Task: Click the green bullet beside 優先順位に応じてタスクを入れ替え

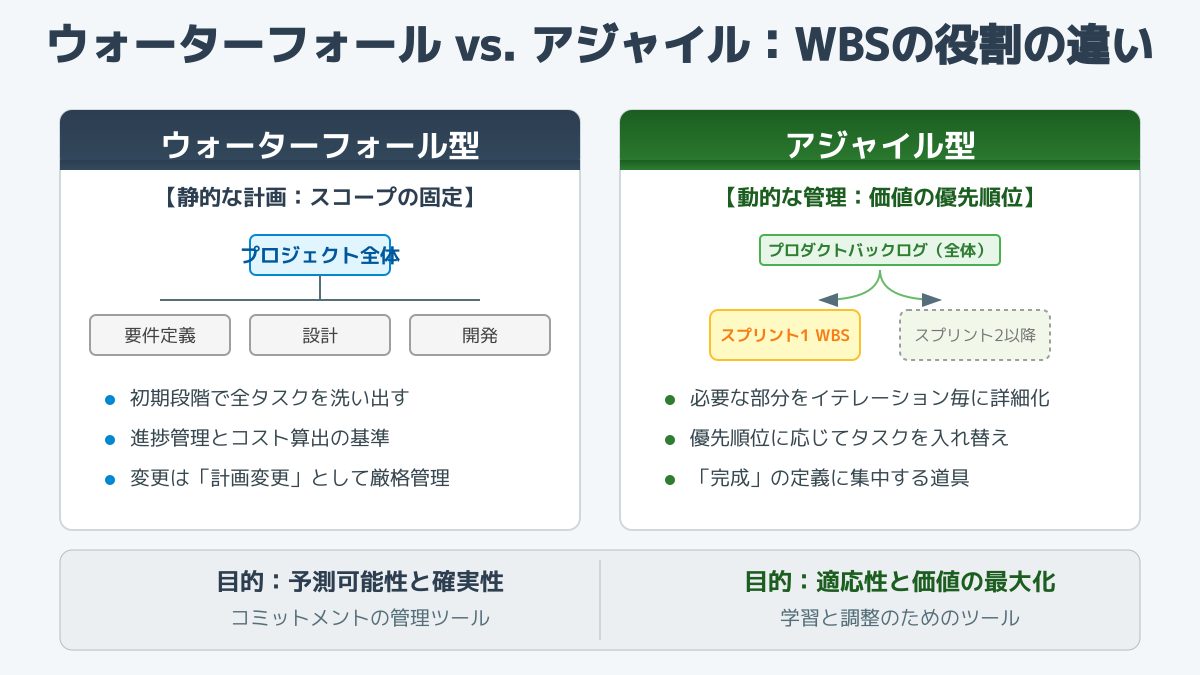Action: (x=671, y=439)
